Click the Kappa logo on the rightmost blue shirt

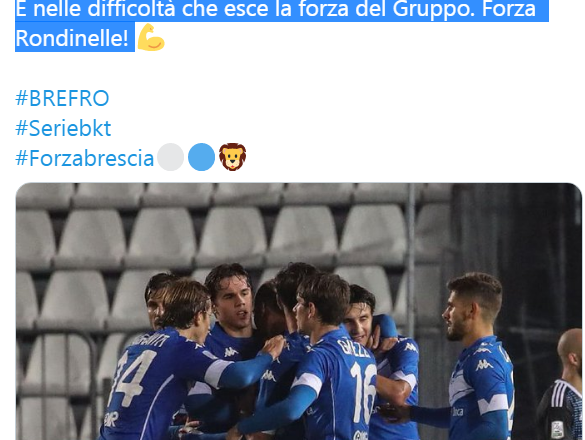484,365
